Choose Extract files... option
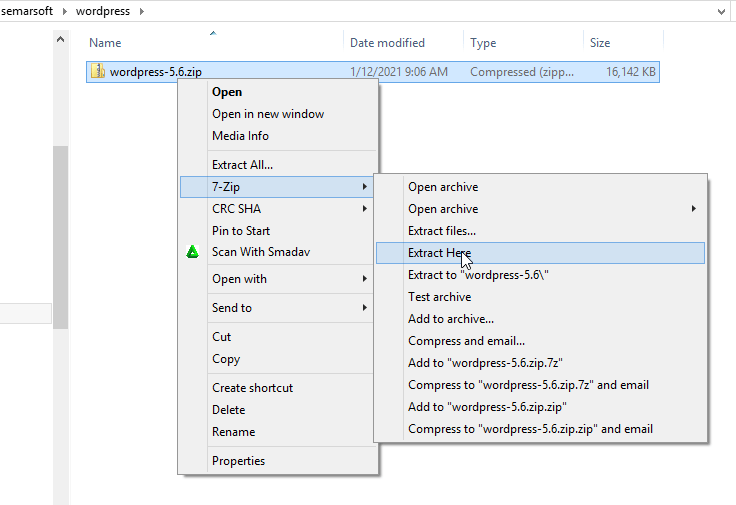This screenshot has height=505, width=736. point(540,231)
